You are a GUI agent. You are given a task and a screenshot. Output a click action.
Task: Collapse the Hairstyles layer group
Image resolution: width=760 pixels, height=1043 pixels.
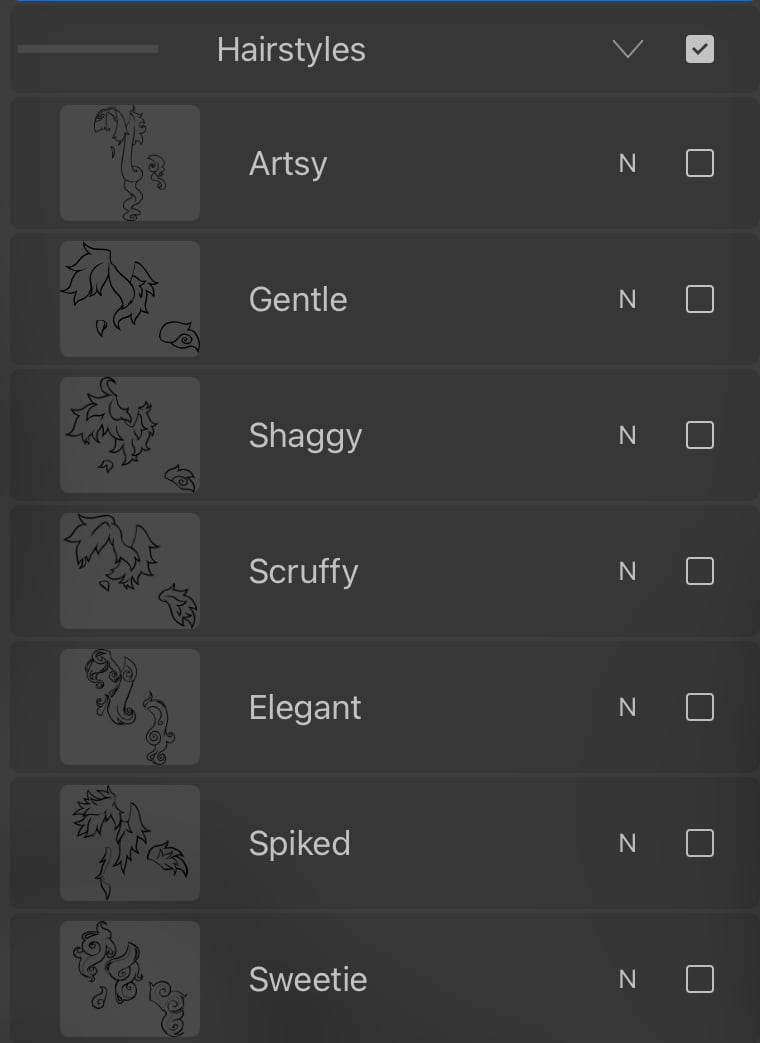(627, 49)
